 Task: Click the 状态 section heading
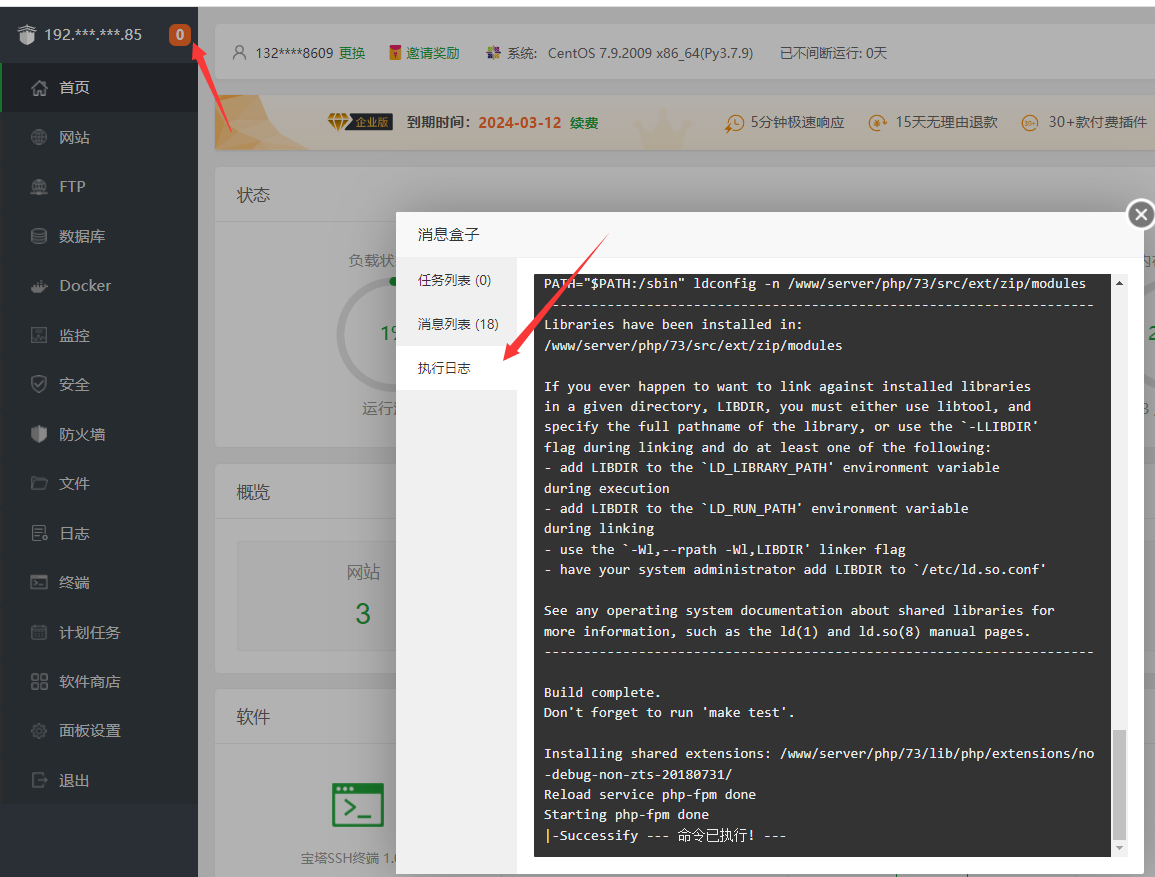253,195
